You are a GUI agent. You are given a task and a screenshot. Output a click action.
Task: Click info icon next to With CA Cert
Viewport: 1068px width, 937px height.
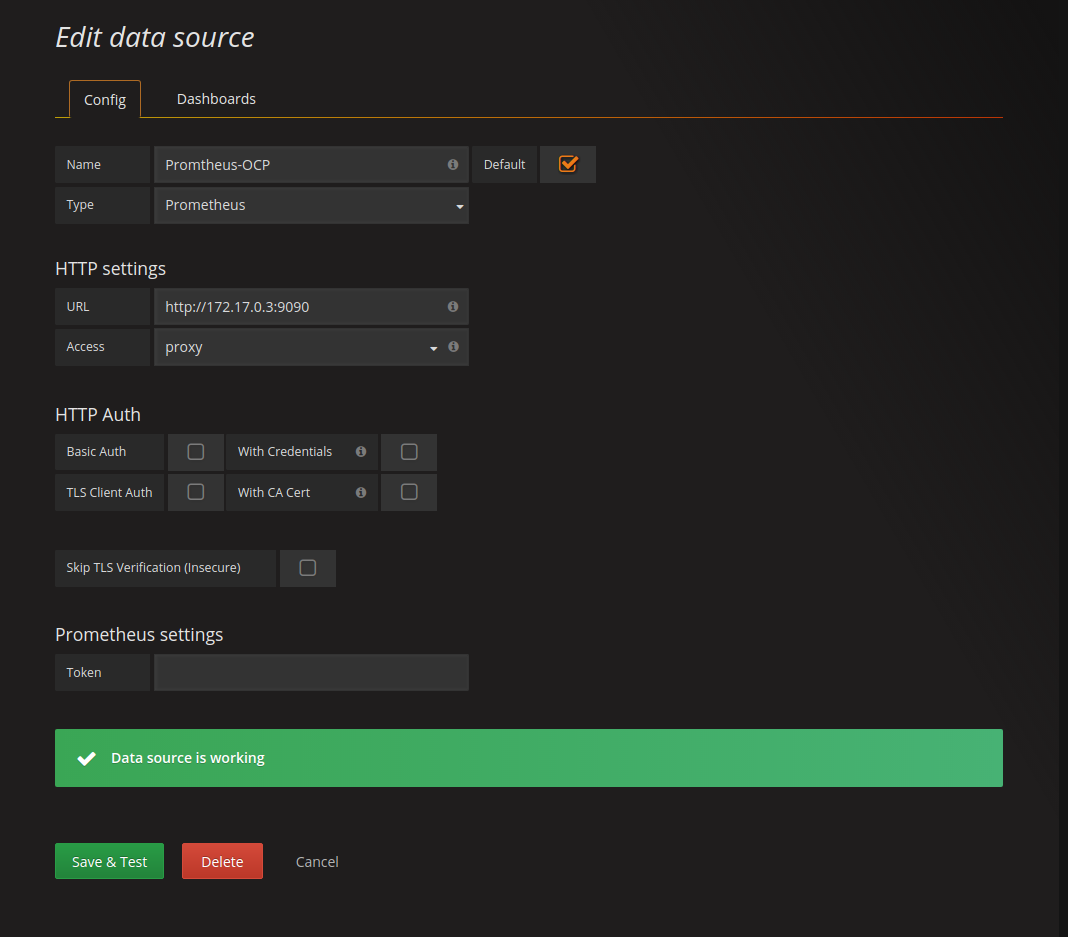[361, 492]
